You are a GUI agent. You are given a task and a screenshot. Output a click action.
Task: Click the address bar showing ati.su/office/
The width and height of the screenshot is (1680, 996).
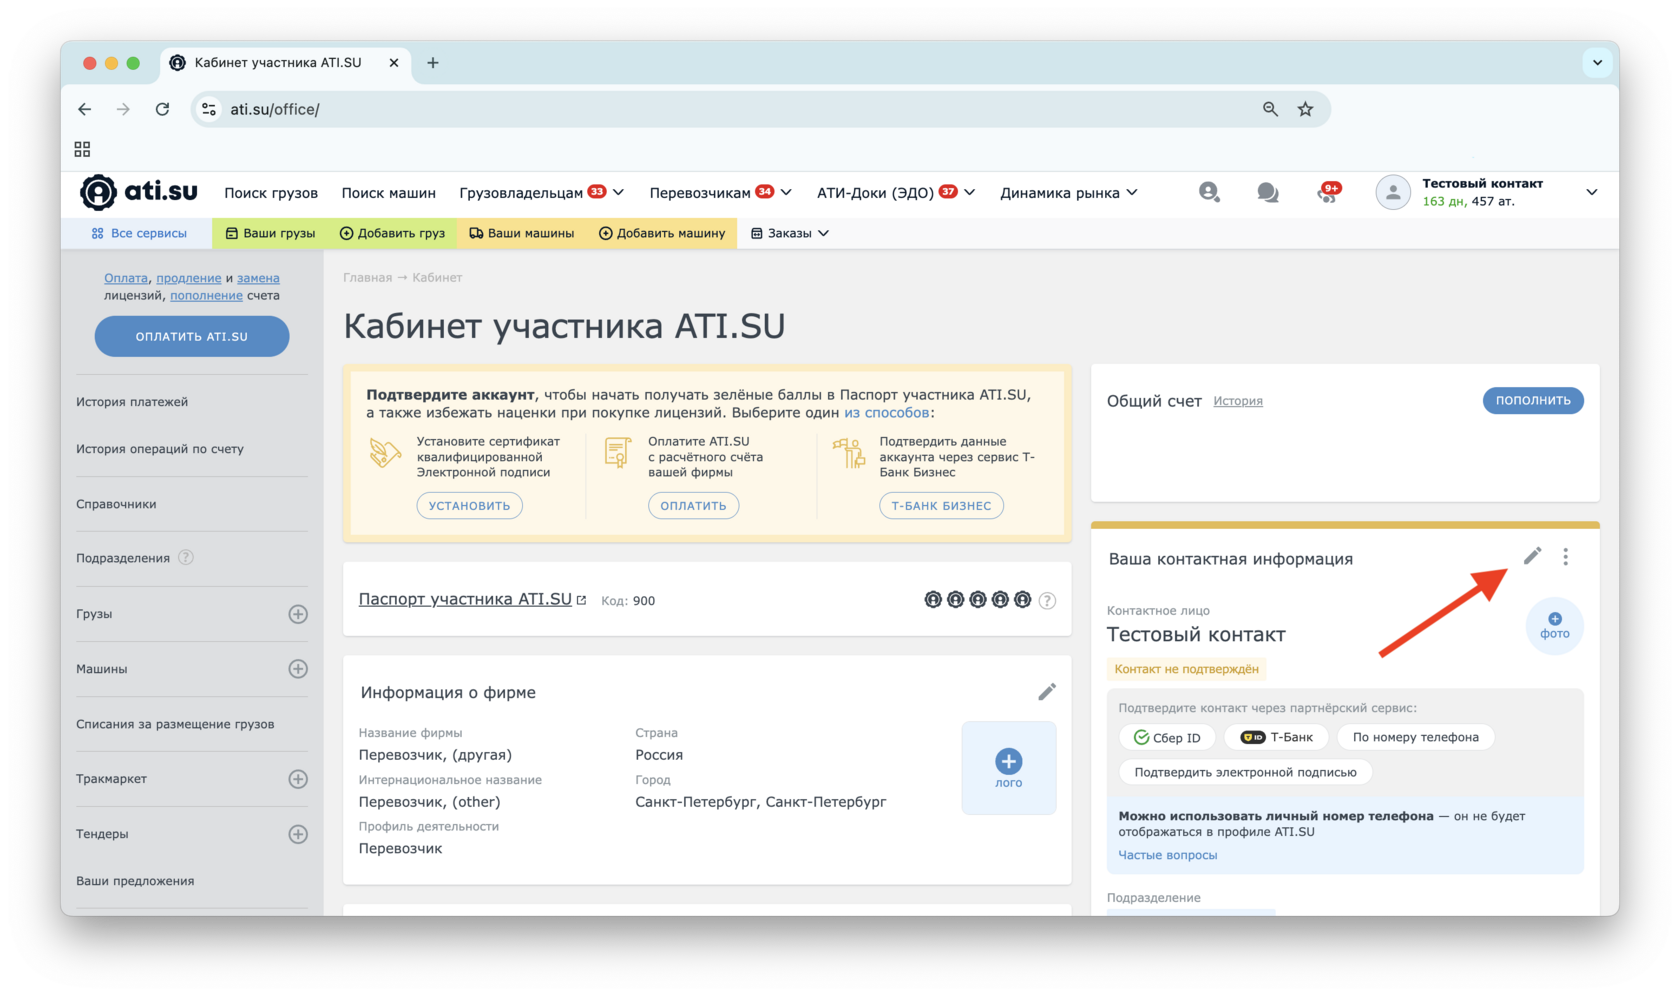tap(700, 109)
